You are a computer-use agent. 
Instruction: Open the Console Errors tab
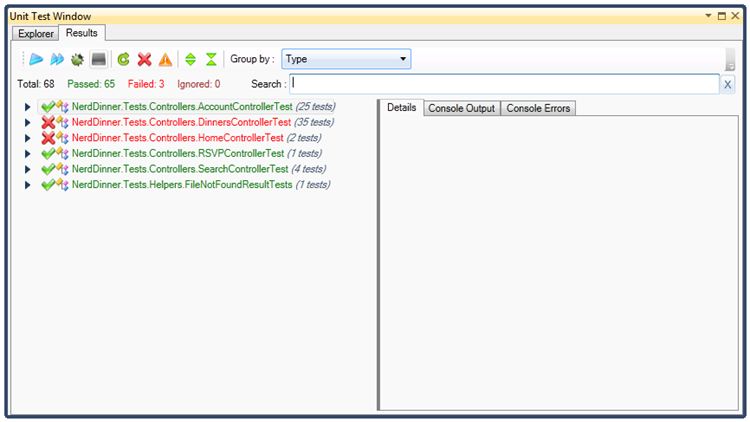(538, 109)
